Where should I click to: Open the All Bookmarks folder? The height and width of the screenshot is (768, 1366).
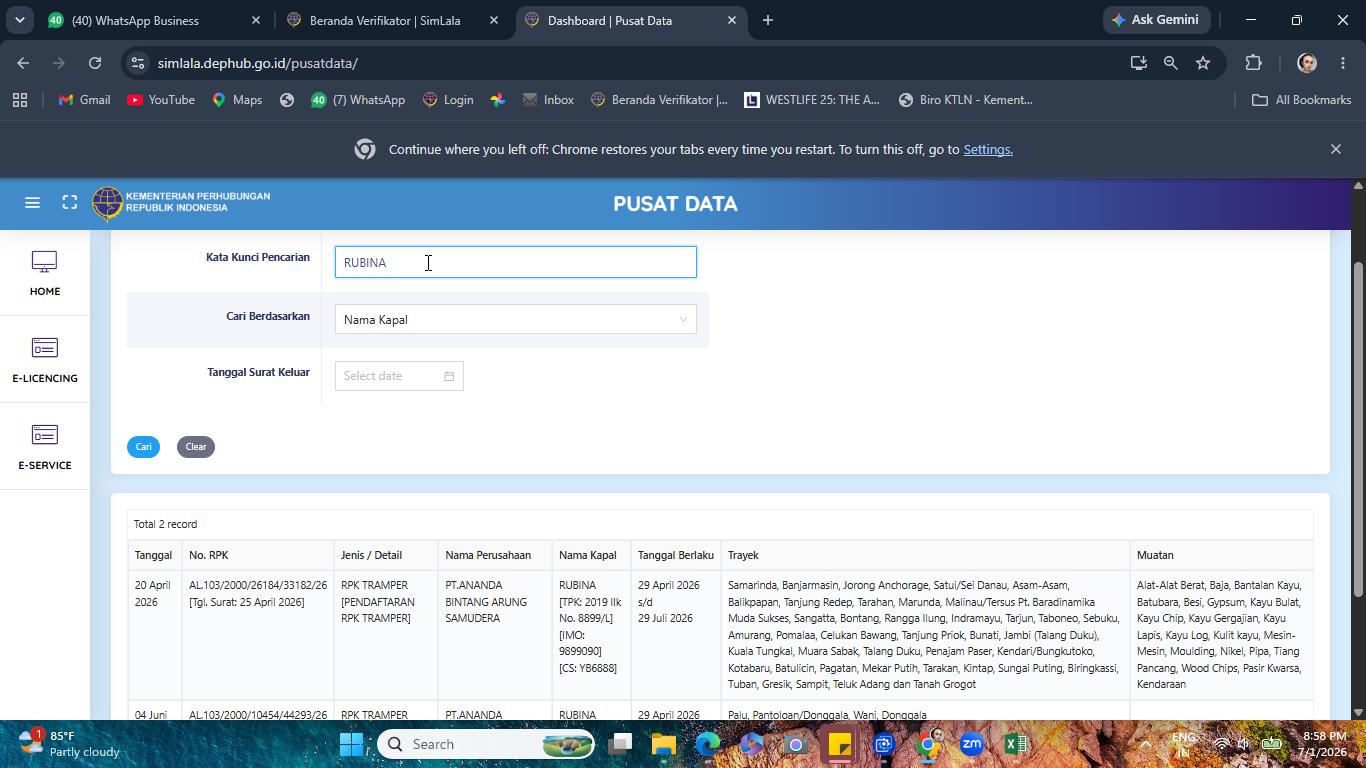(1302, 100)
